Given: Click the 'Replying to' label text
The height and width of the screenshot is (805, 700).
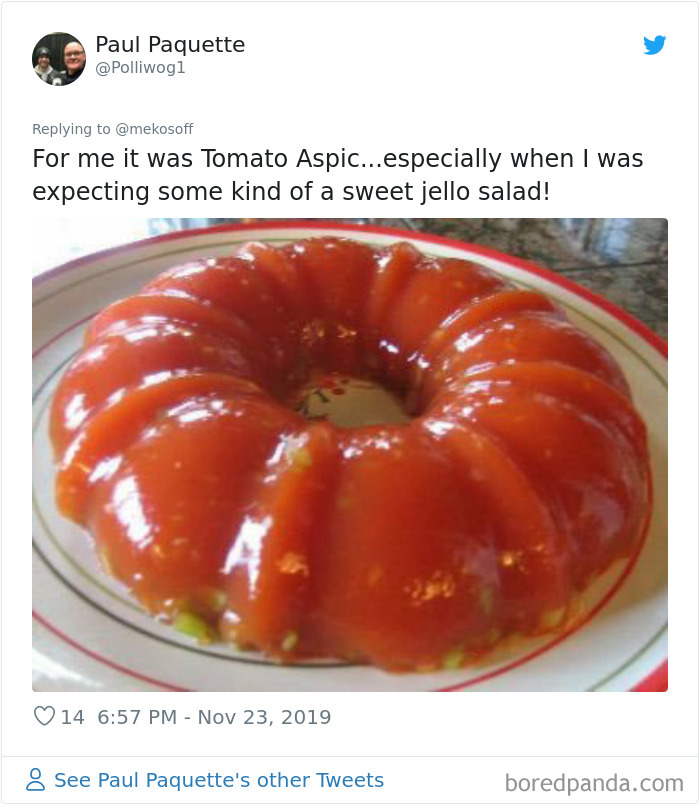Looking at the screenshot, I should [67, 128].
